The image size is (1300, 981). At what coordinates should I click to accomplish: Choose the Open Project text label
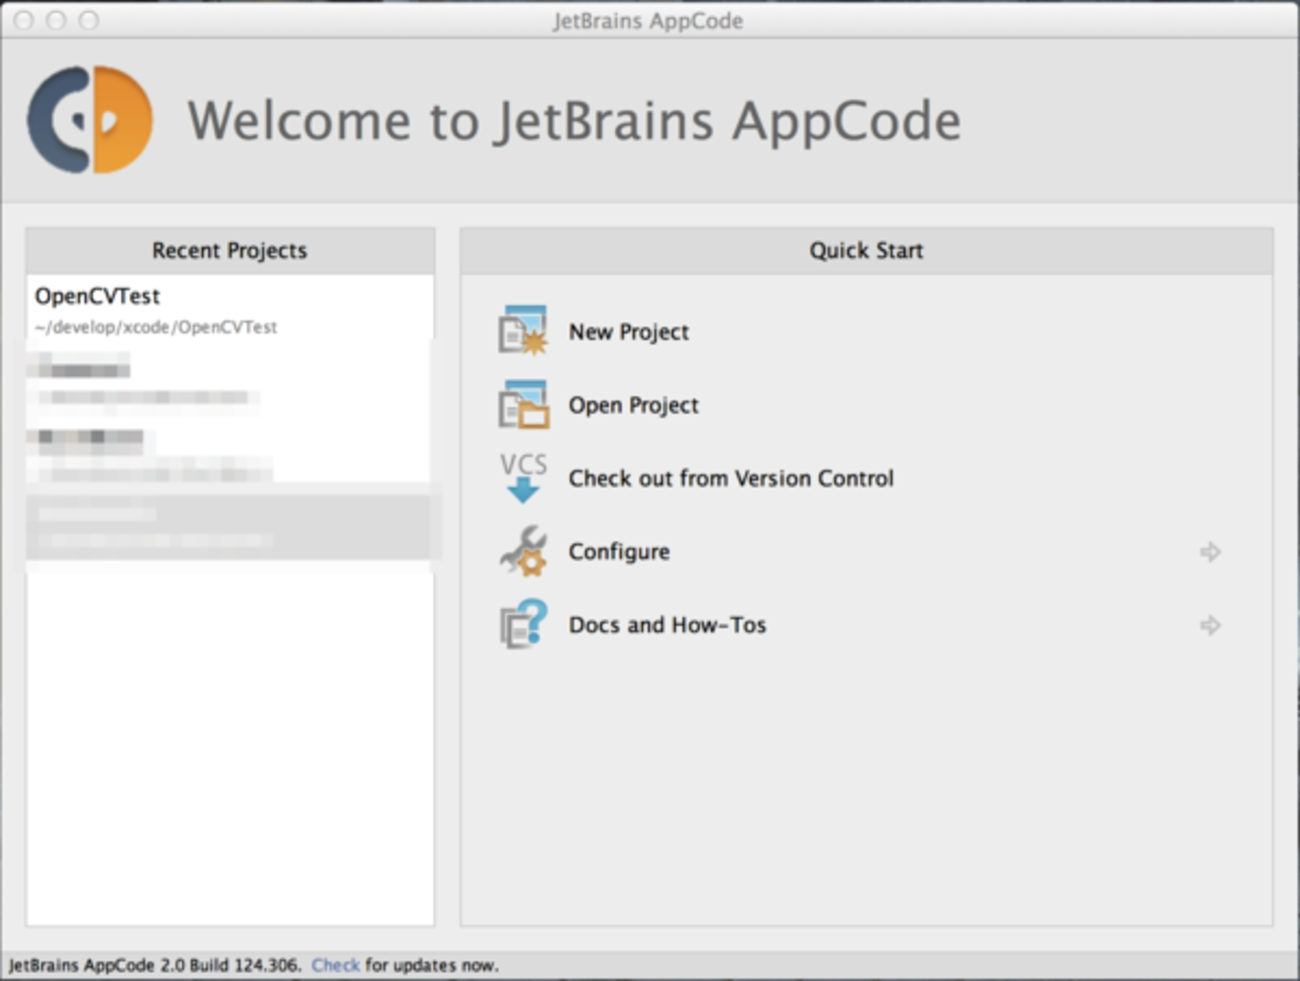[x=633, y=405]
